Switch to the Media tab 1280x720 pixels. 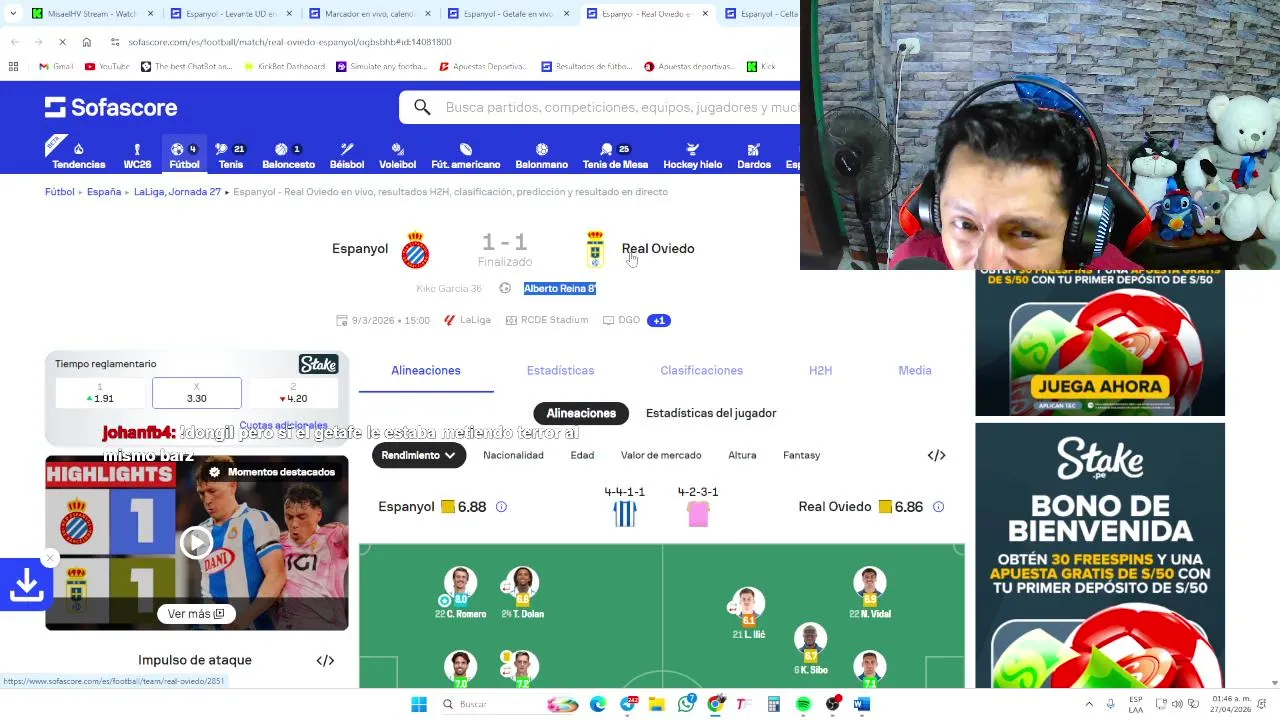(x=915, y=370)
